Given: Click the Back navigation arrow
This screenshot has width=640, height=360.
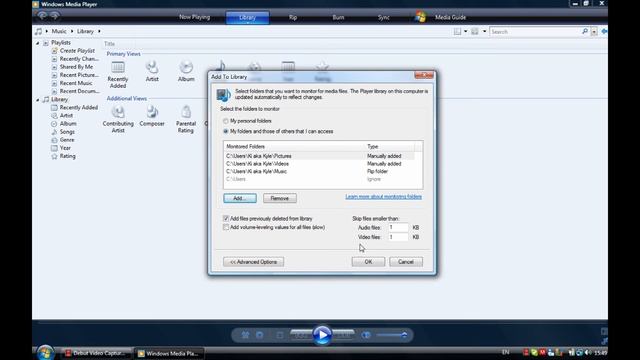Looking at the screenshot, I should [42, 16].
